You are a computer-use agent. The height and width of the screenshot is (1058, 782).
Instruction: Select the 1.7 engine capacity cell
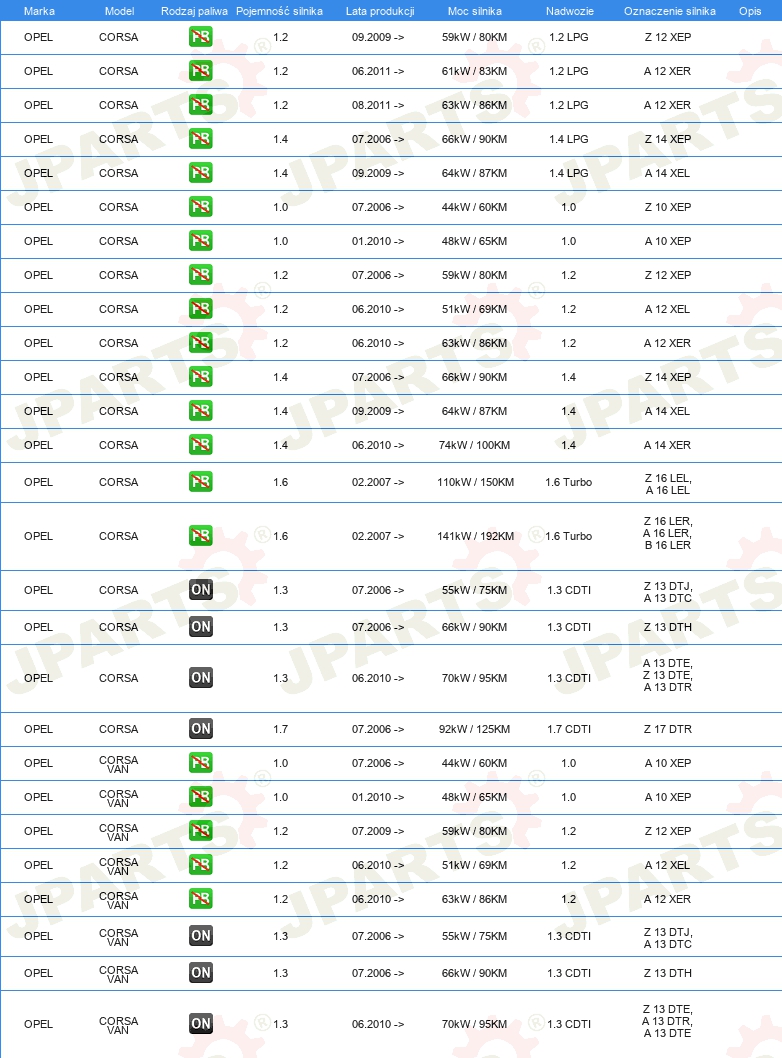tap(281, 729)
